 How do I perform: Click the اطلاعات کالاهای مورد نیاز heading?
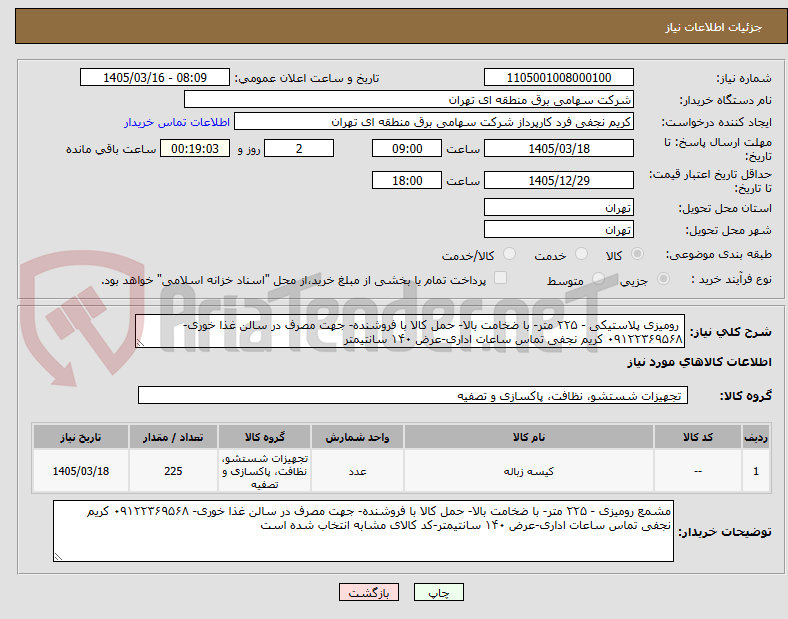click(x=699, y=362)
